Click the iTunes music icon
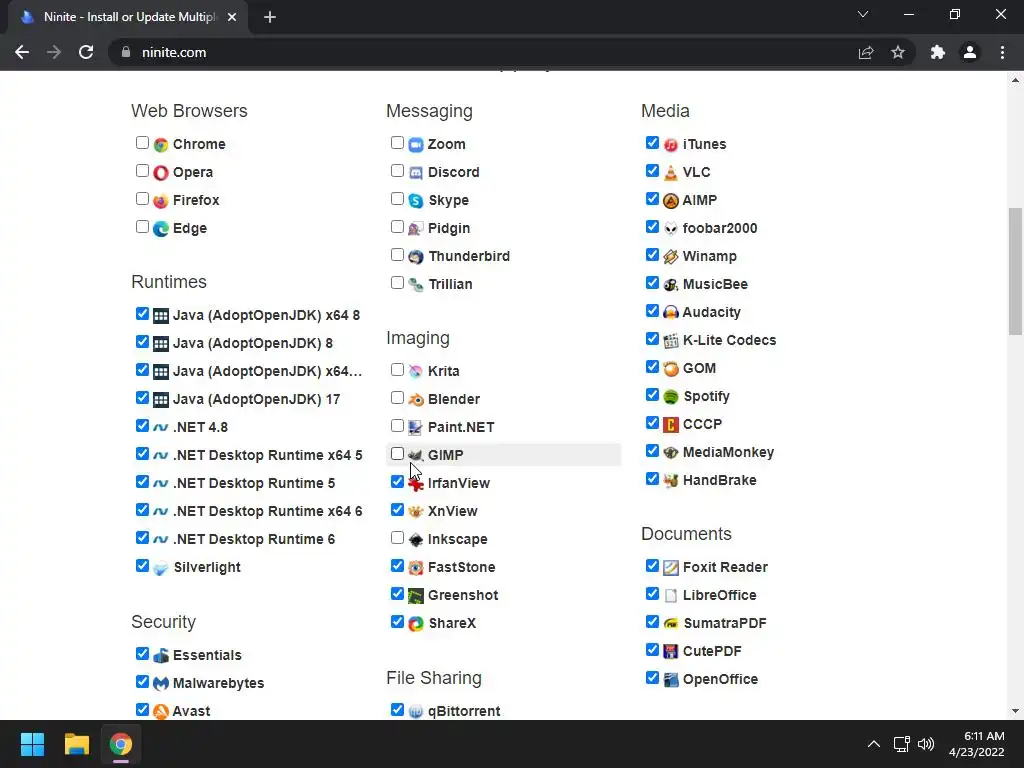The image size is (1024, 768). click(671, 144)
